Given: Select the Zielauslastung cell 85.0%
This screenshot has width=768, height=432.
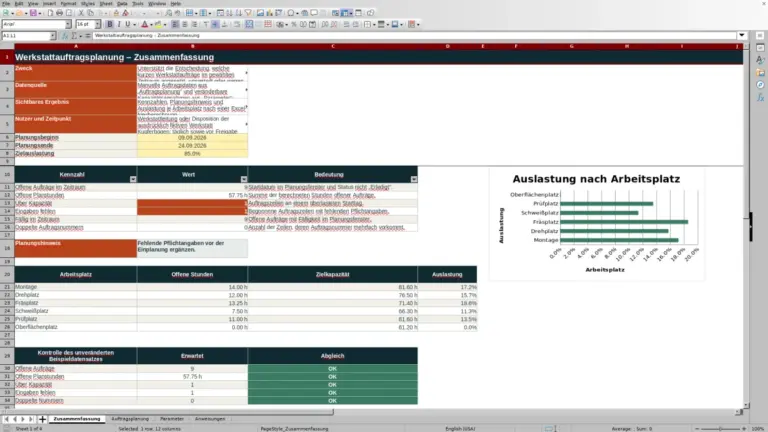Looking at the screenshot, I should (x=192, y=153).
